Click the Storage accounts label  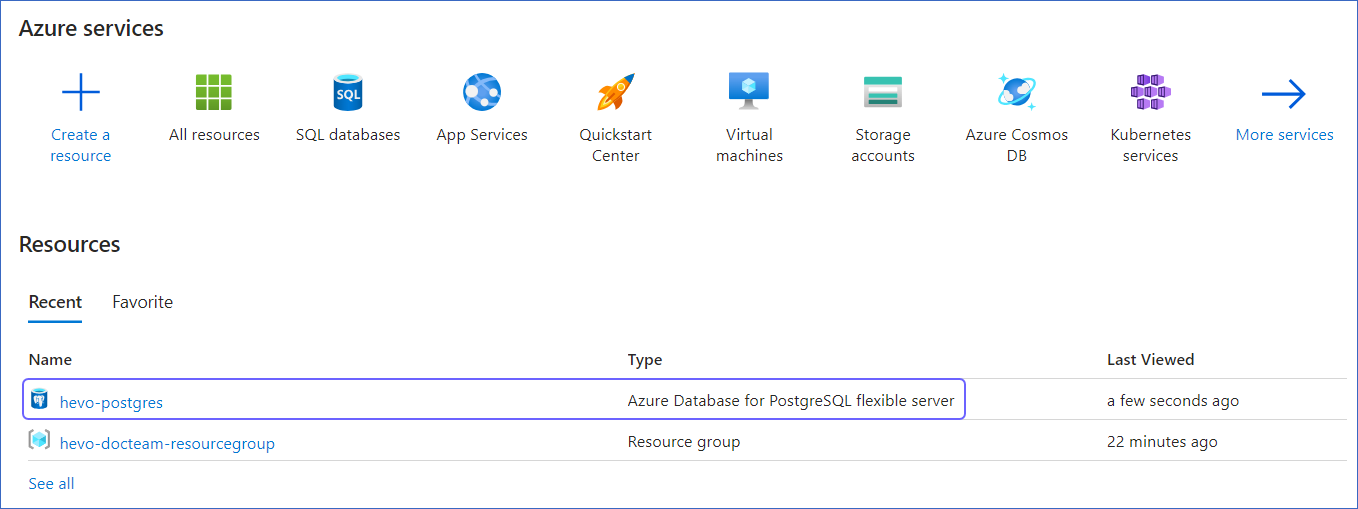(883, 145)
